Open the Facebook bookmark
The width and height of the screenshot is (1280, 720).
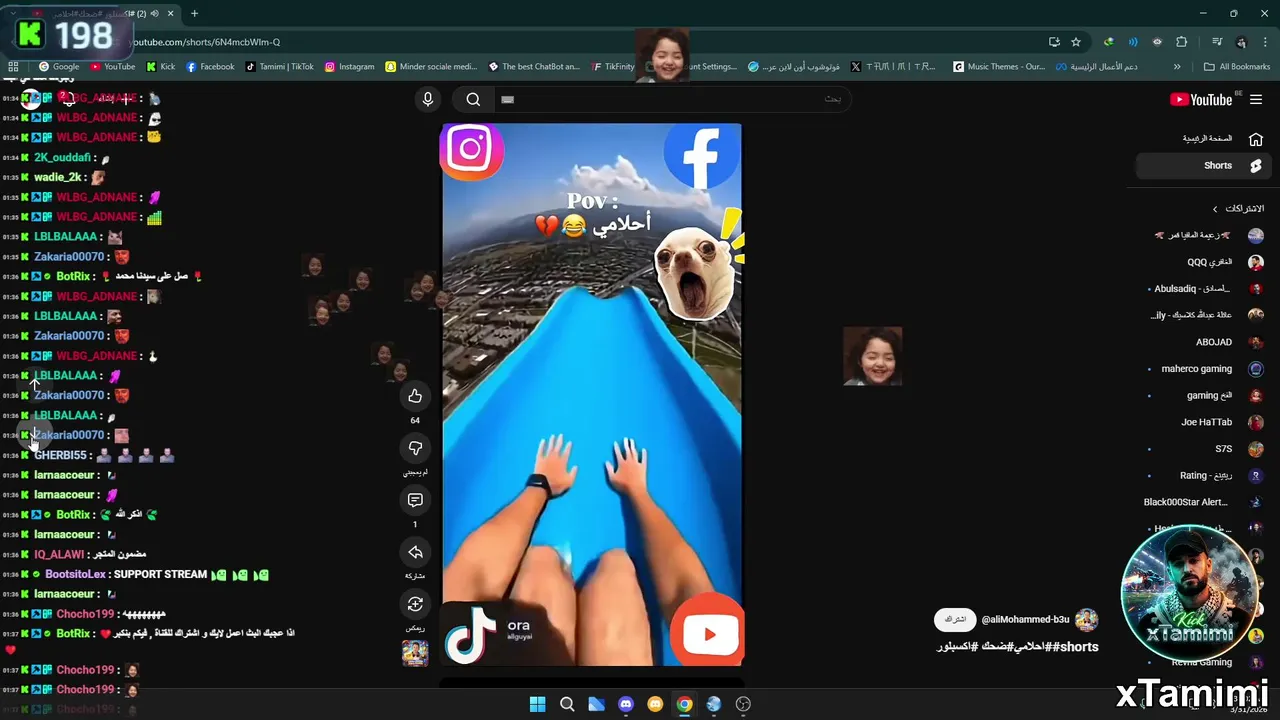tap(210, 67)
